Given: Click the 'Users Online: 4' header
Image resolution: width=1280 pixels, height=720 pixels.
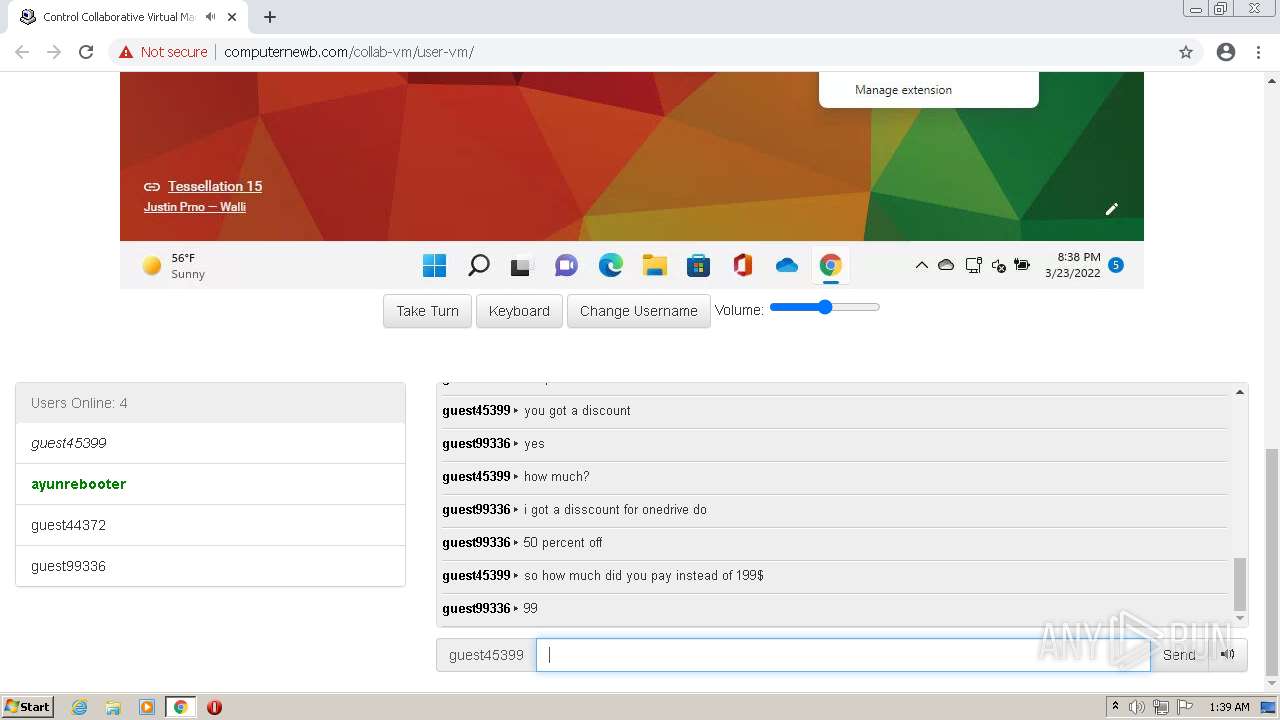Looking at the screenshot, I should coord(210,403).
